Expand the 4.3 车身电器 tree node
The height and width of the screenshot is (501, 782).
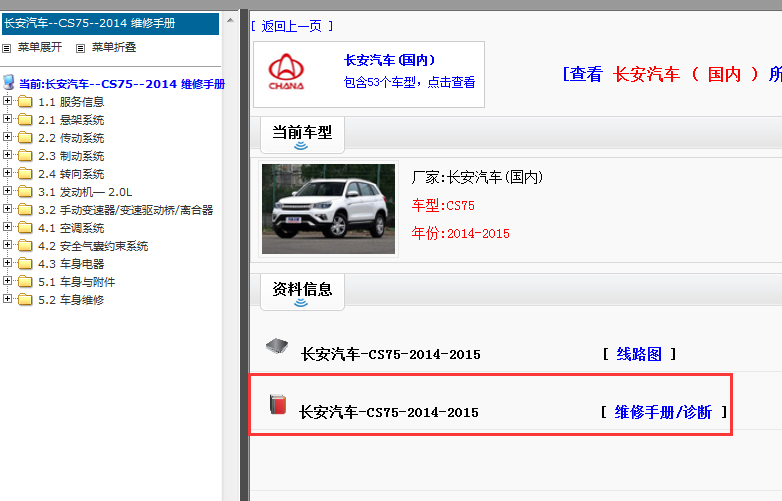click(x=7, y=263)
